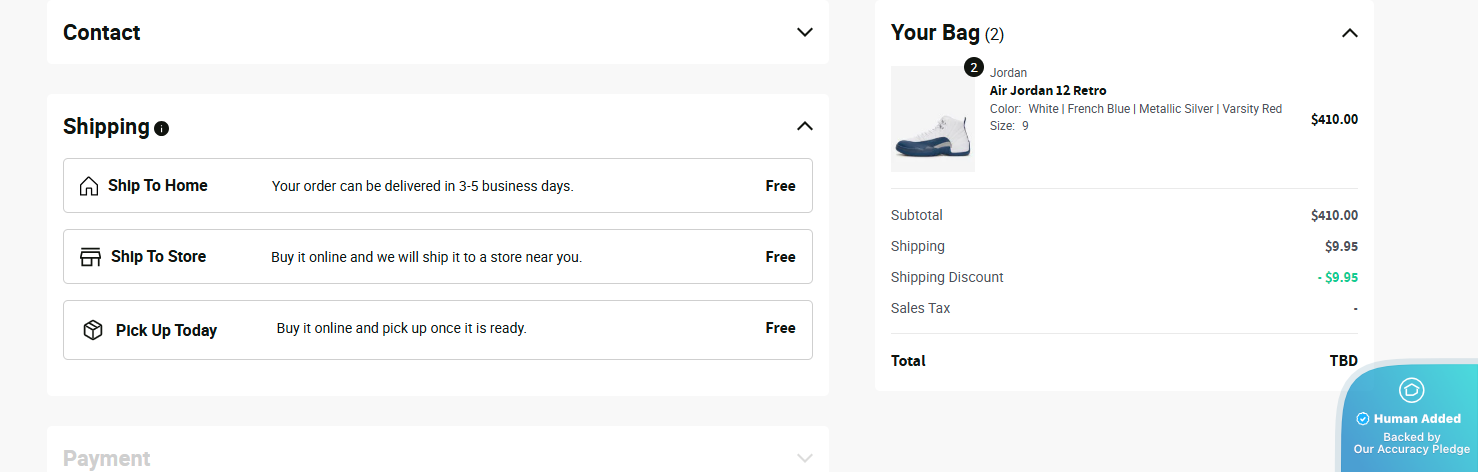Viewport: 1478px width, 472px height.
Task: Click the house icon for Ship To Home
Action: pyautogui.click(x=89, y=186)
